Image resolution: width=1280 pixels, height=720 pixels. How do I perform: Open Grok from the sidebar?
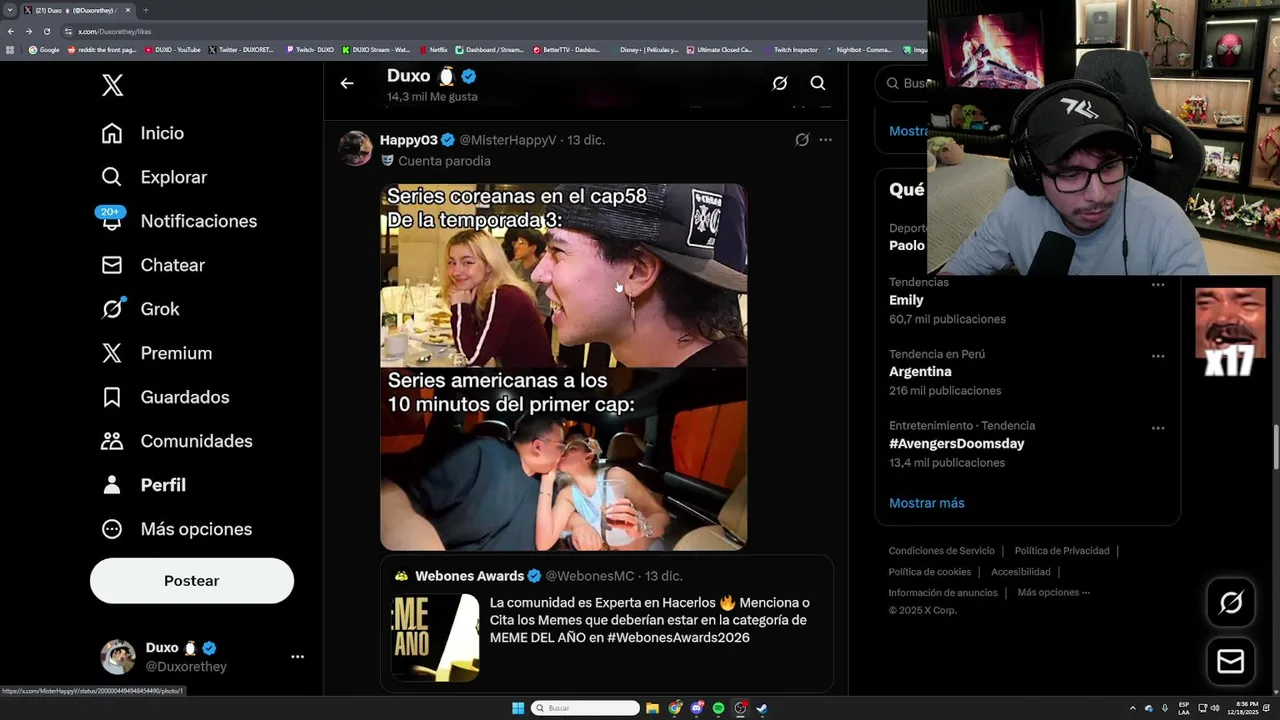tap(141, 309)
